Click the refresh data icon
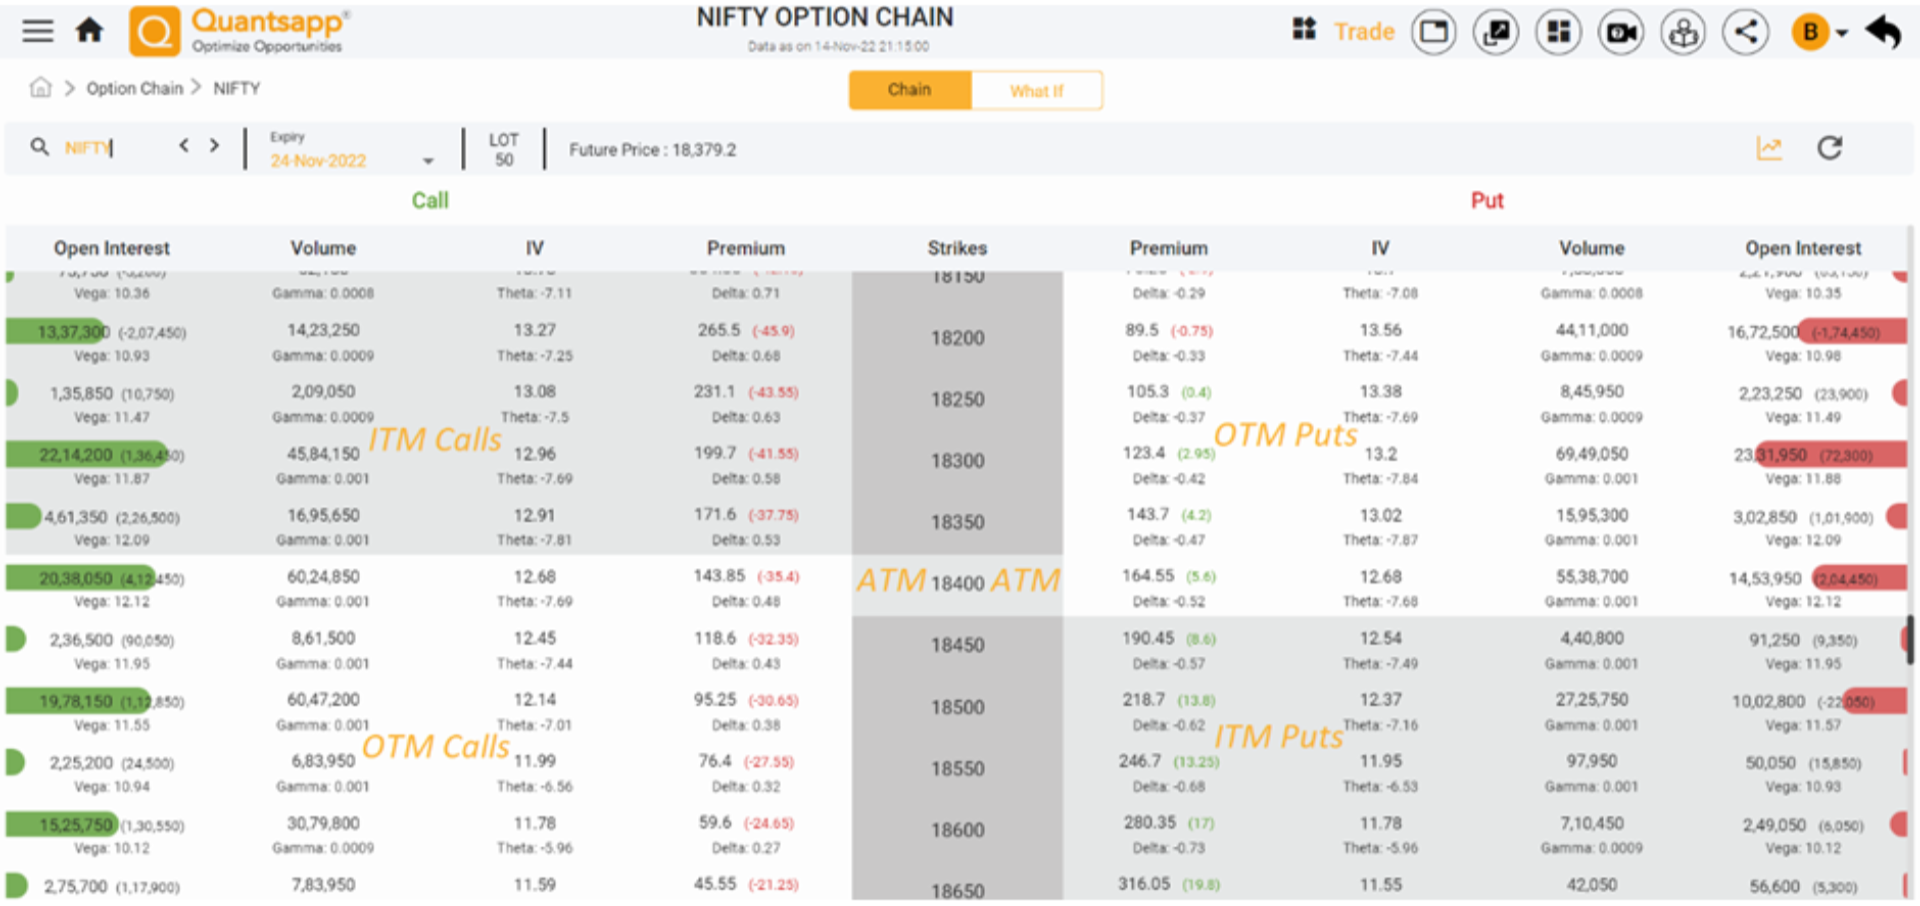The image size is (1920, 906). (x=1829, y=149)
